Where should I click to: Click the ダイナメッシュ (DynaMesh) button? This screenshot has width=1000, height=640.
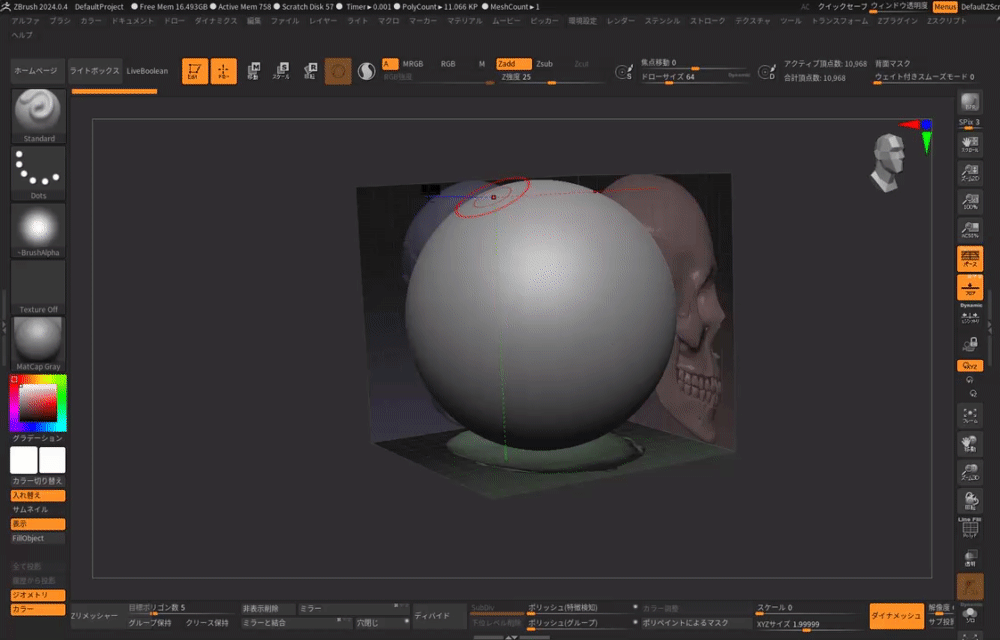click(x=896, y=615)
